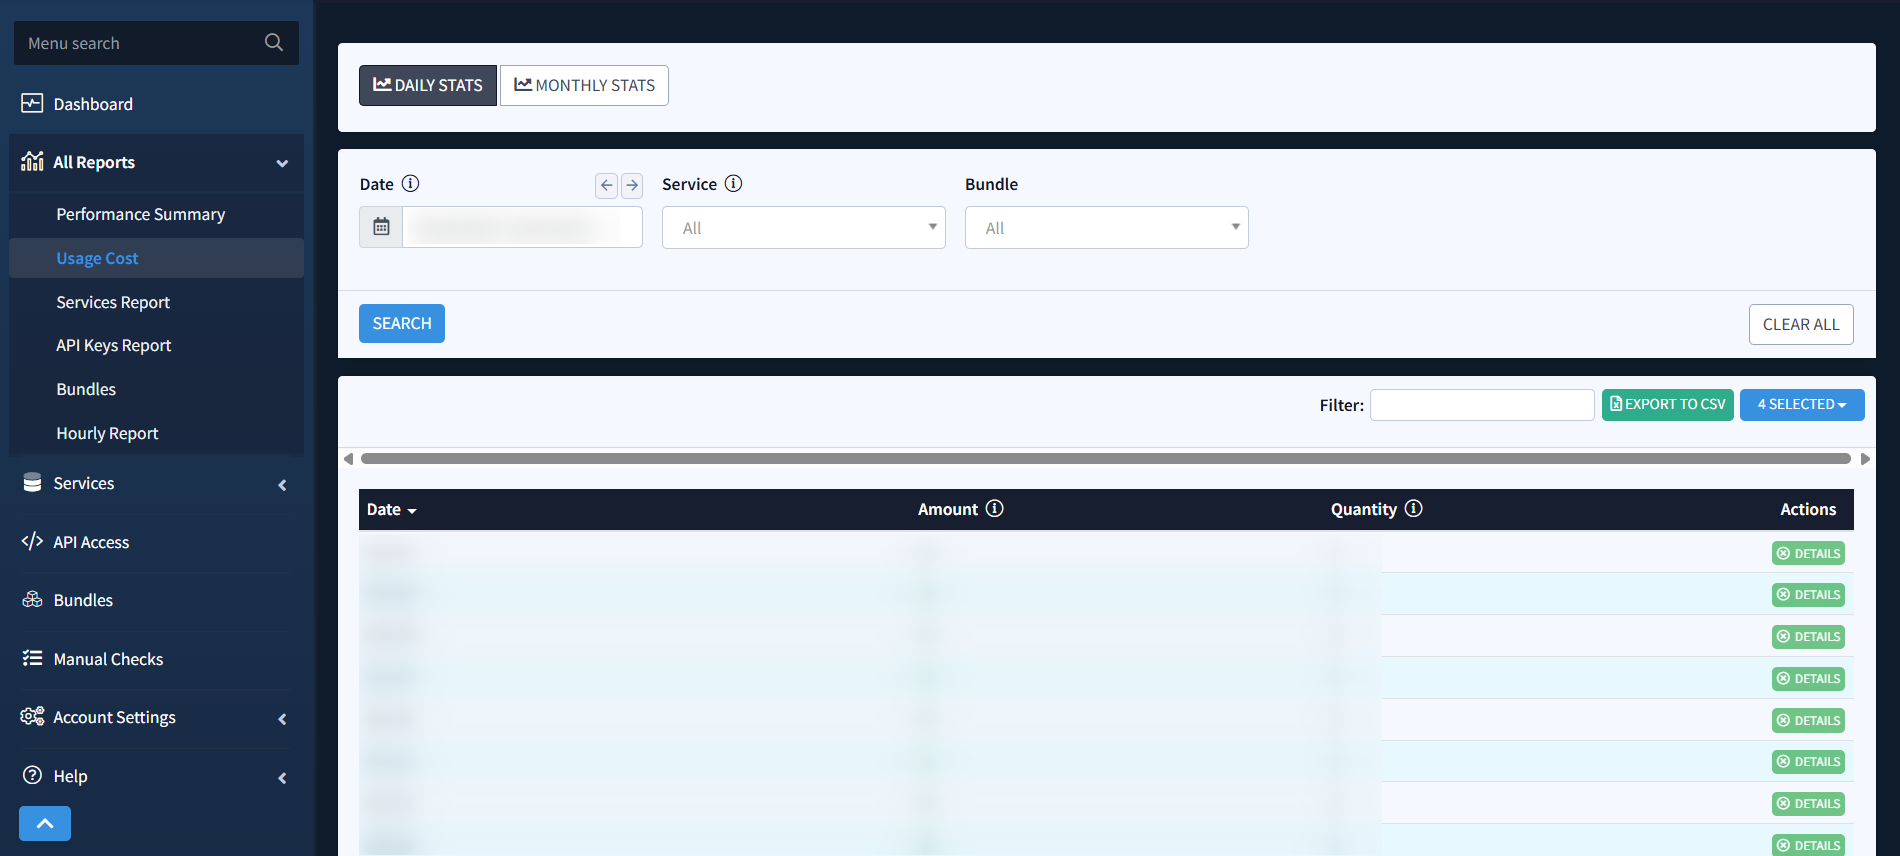
Task: Export the table to CSV
Action: pos(1667,405)
